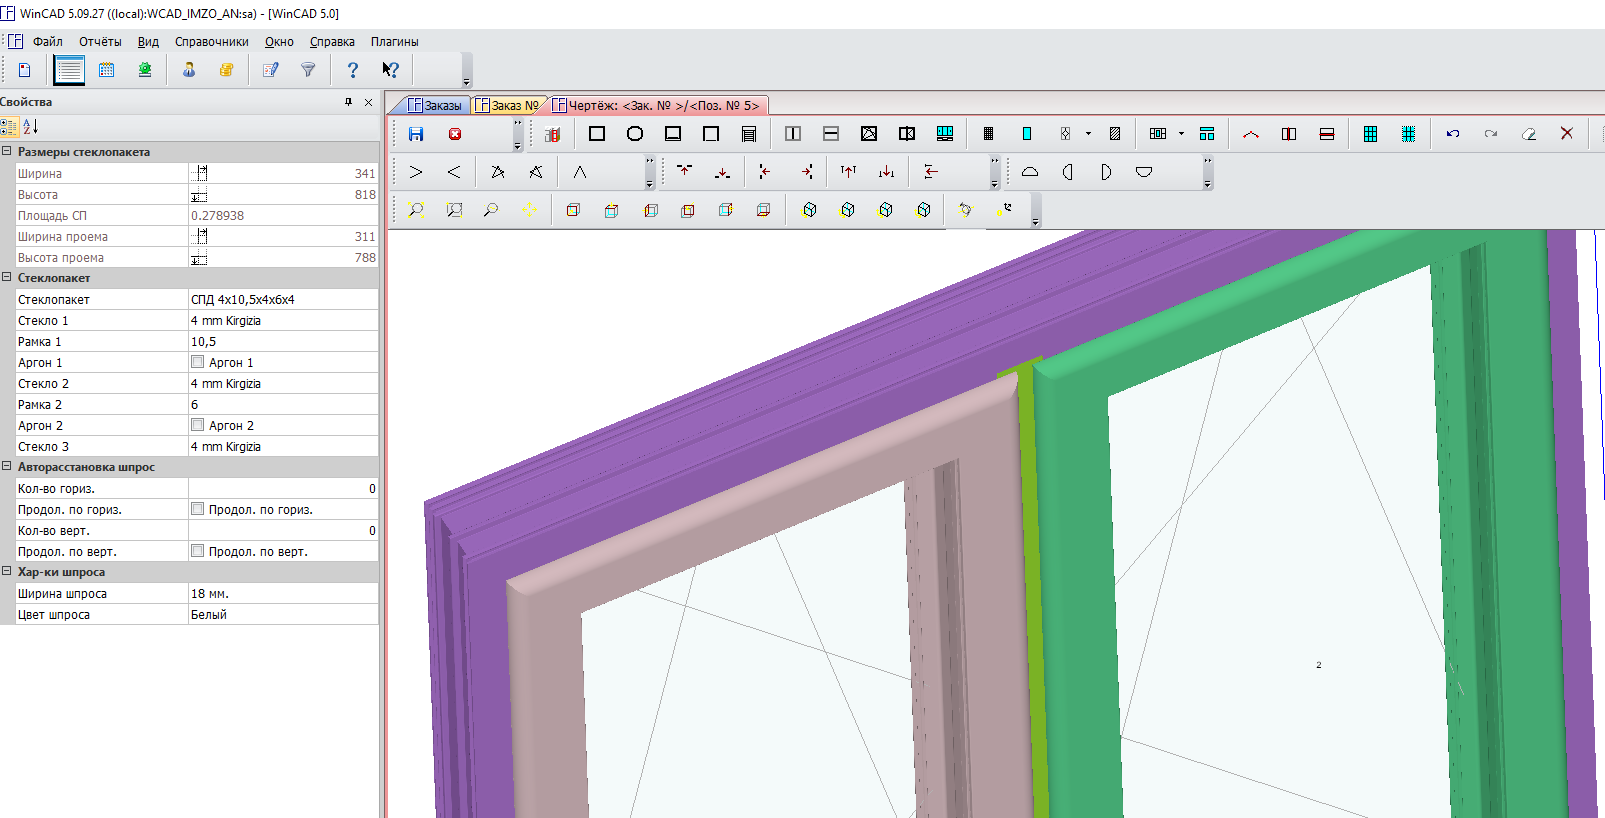Sort properties alphabetically with A-Z icon
Screen dimensions: 1605x818
coord(31,127)
